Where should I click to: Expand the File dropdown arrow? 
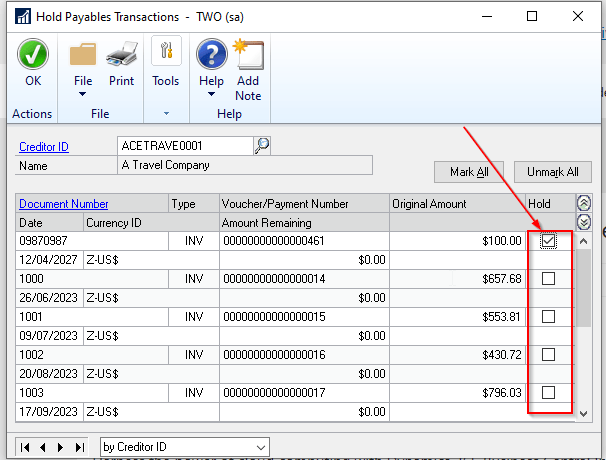pos(83,95)
